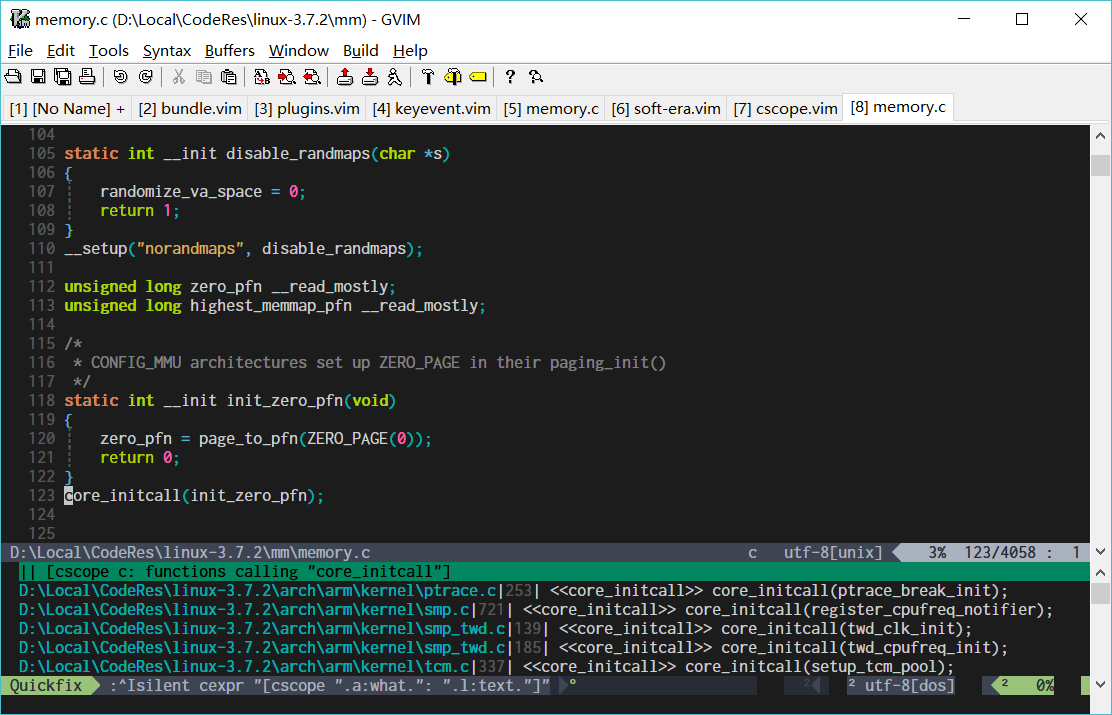Jump to the tag under cursor
This screenshot has width=1112, height=715.
pos(477,76)
